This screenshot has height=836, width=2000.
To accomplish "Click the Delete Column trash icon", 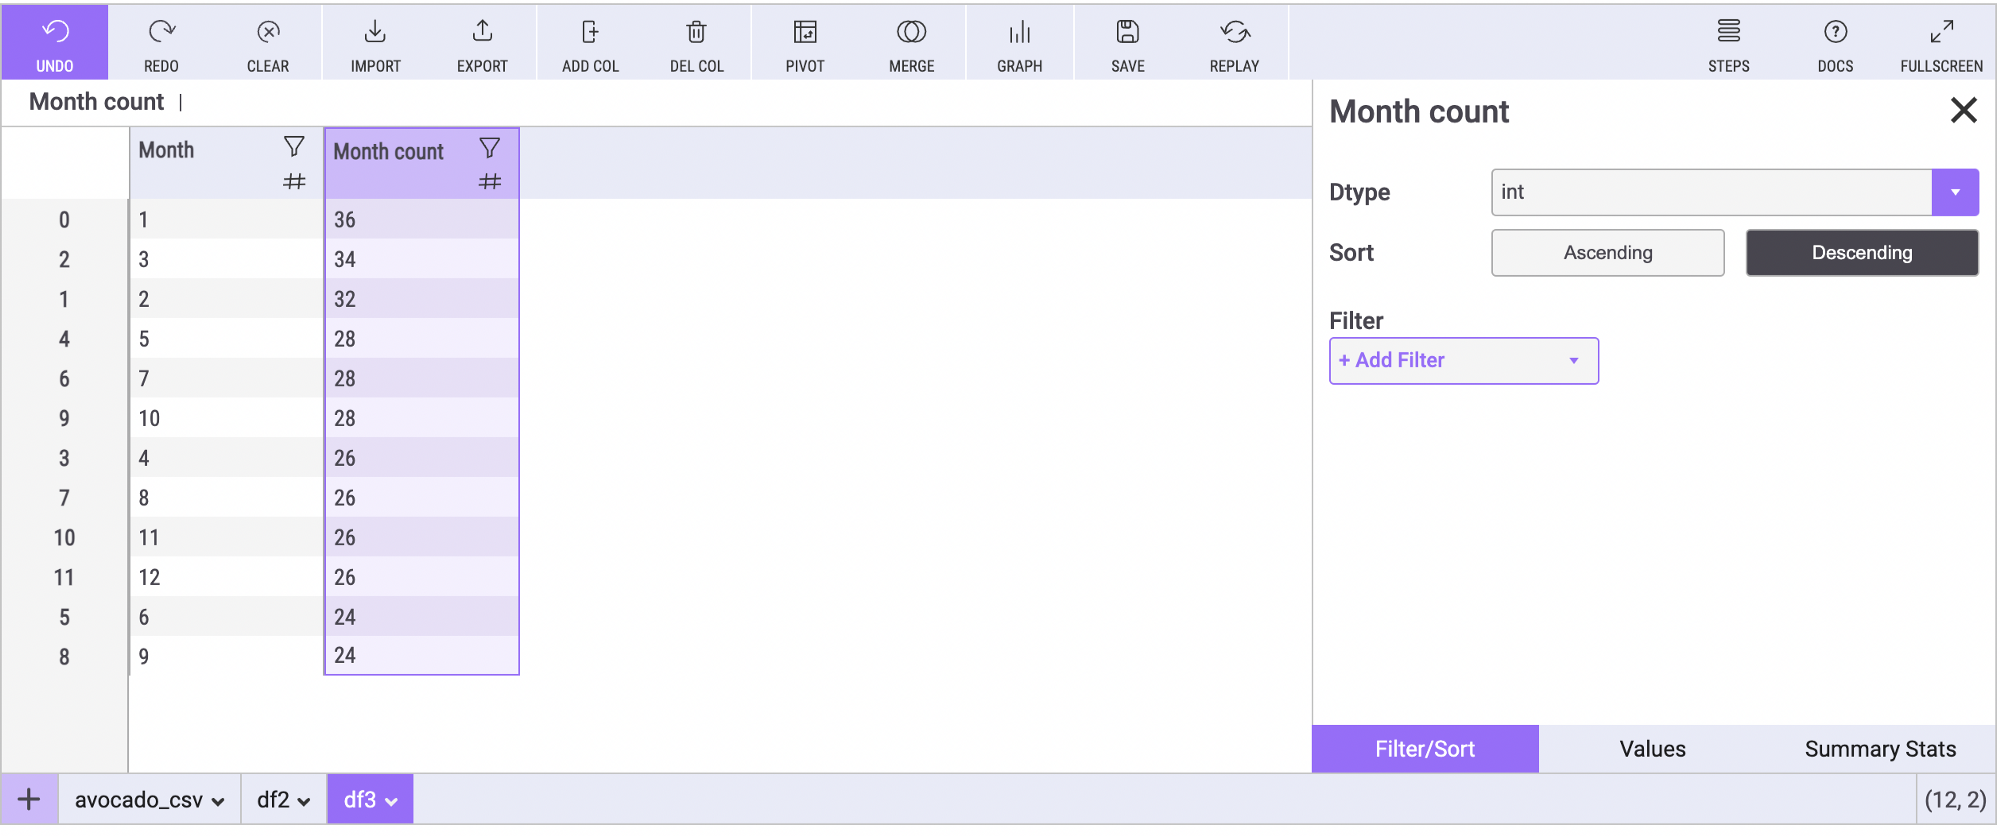I will (x=697, y=33).
